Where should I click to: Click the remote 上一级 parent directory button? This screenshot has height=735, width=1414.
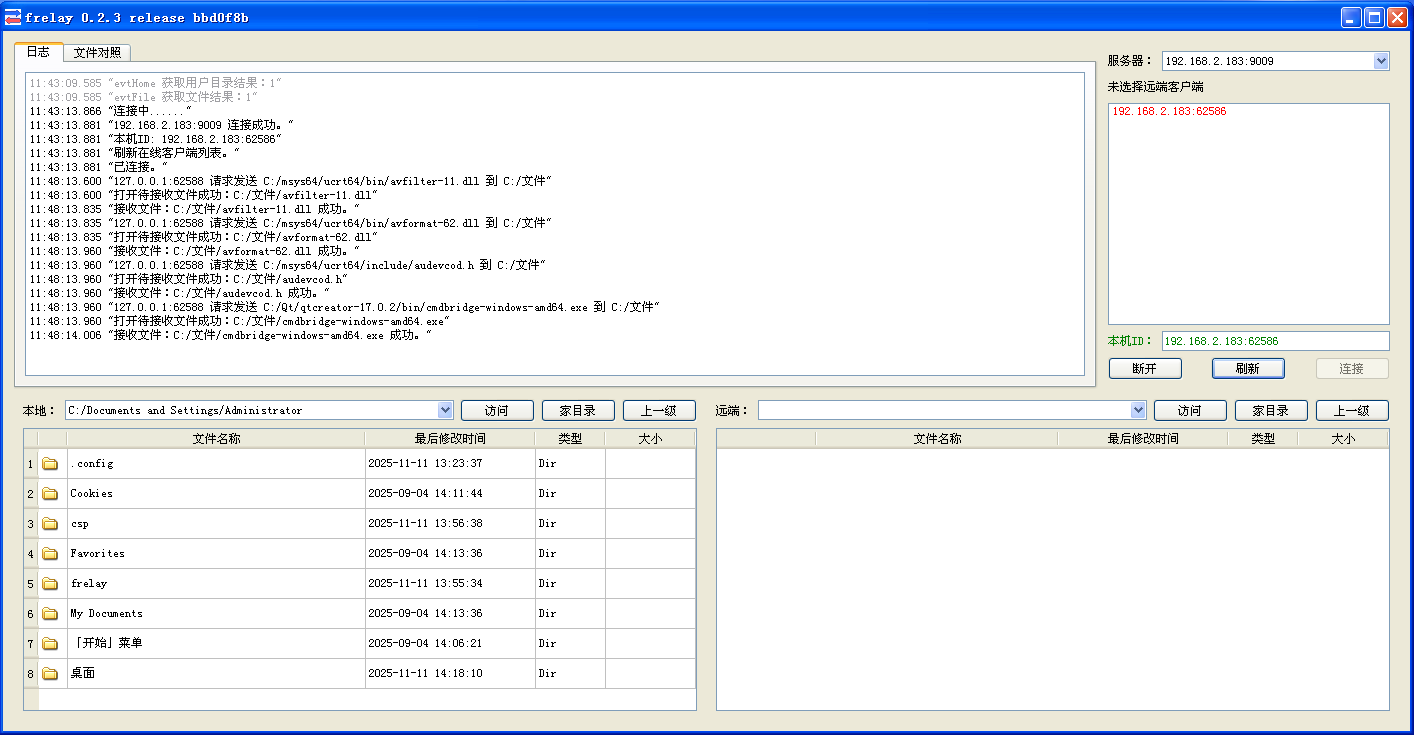[x=1351, y=410]
